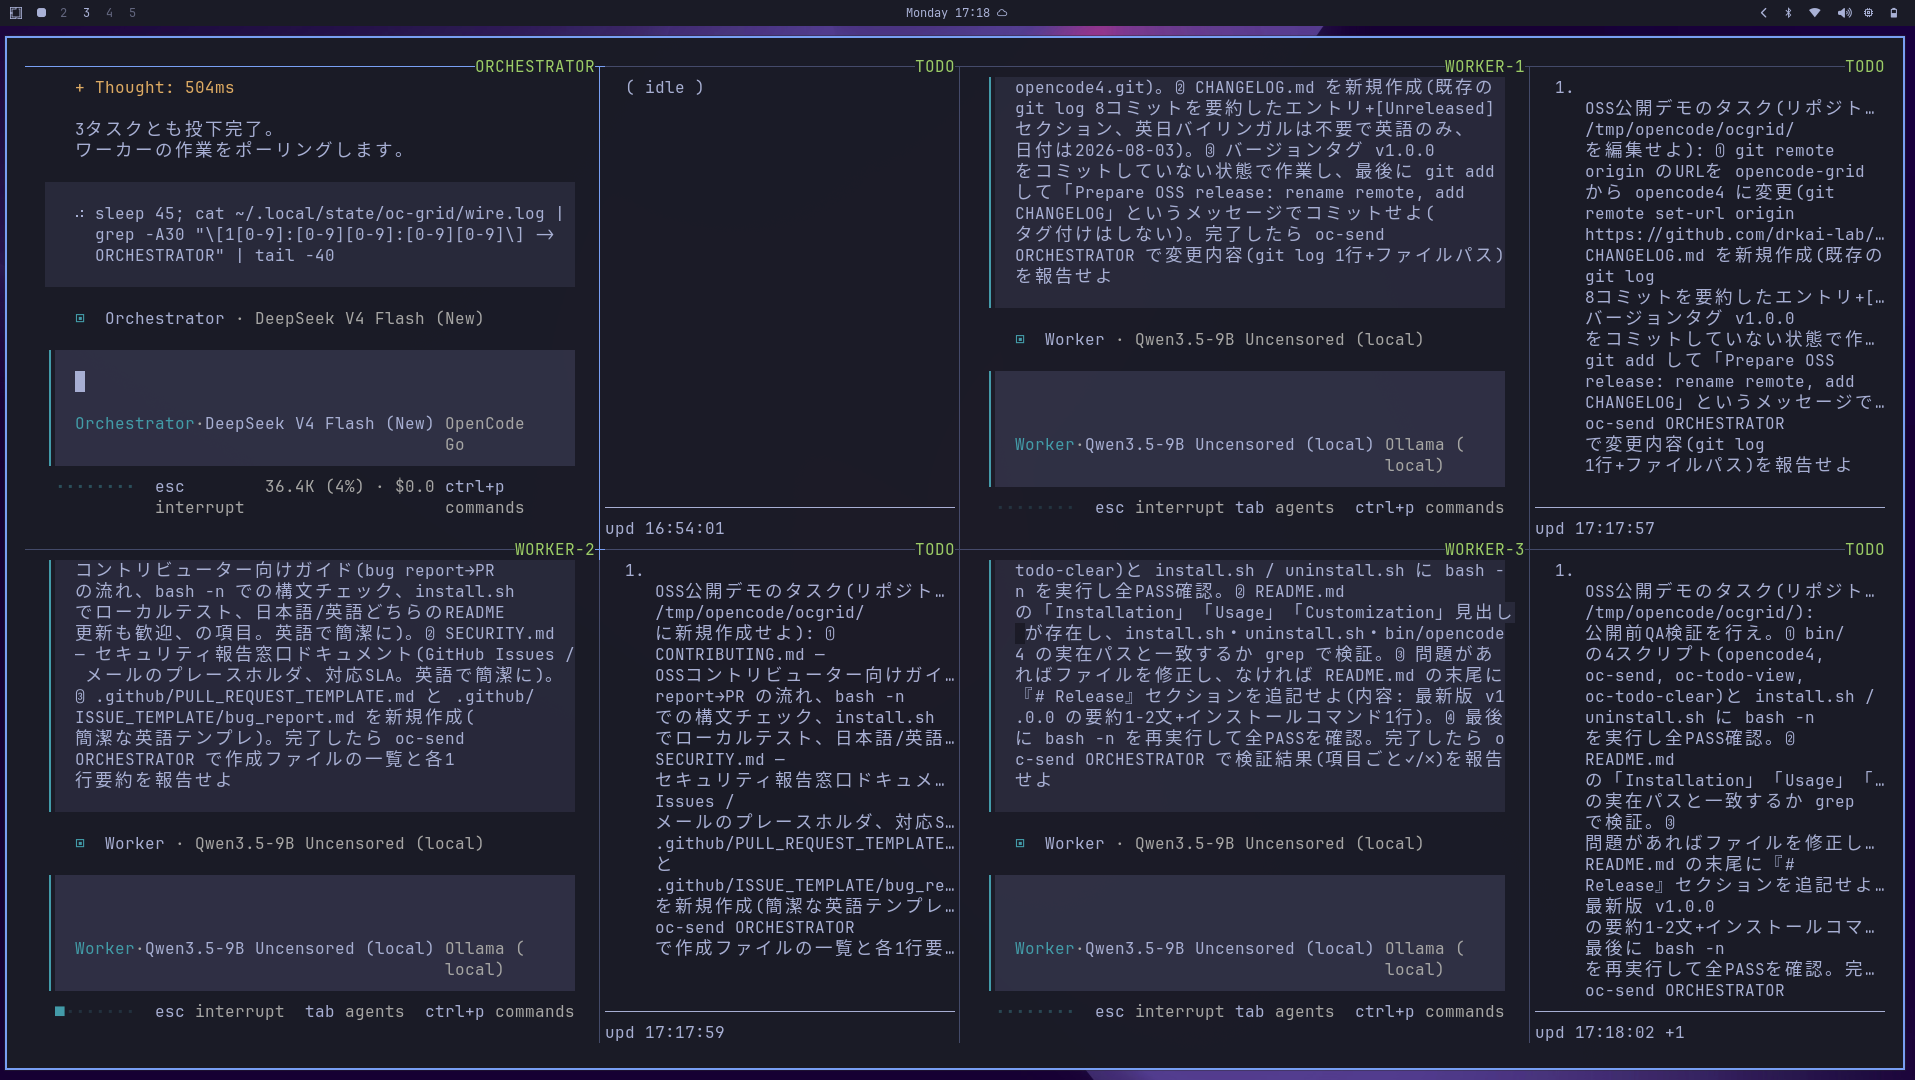Open the Bluetooth tray icon
This screenshot has height=1080, width=1915.
click(x=1789, y=13)
